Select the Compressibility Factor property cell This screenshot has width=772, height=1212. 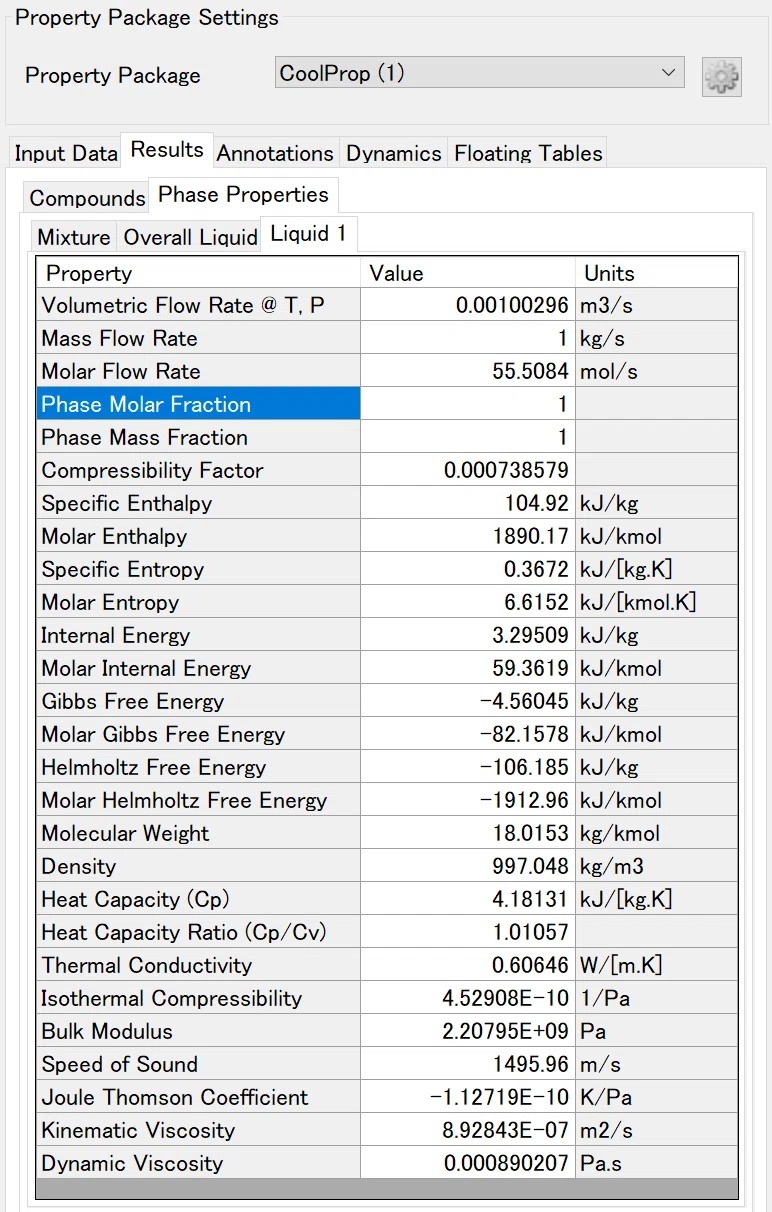(x=198, y=470)
